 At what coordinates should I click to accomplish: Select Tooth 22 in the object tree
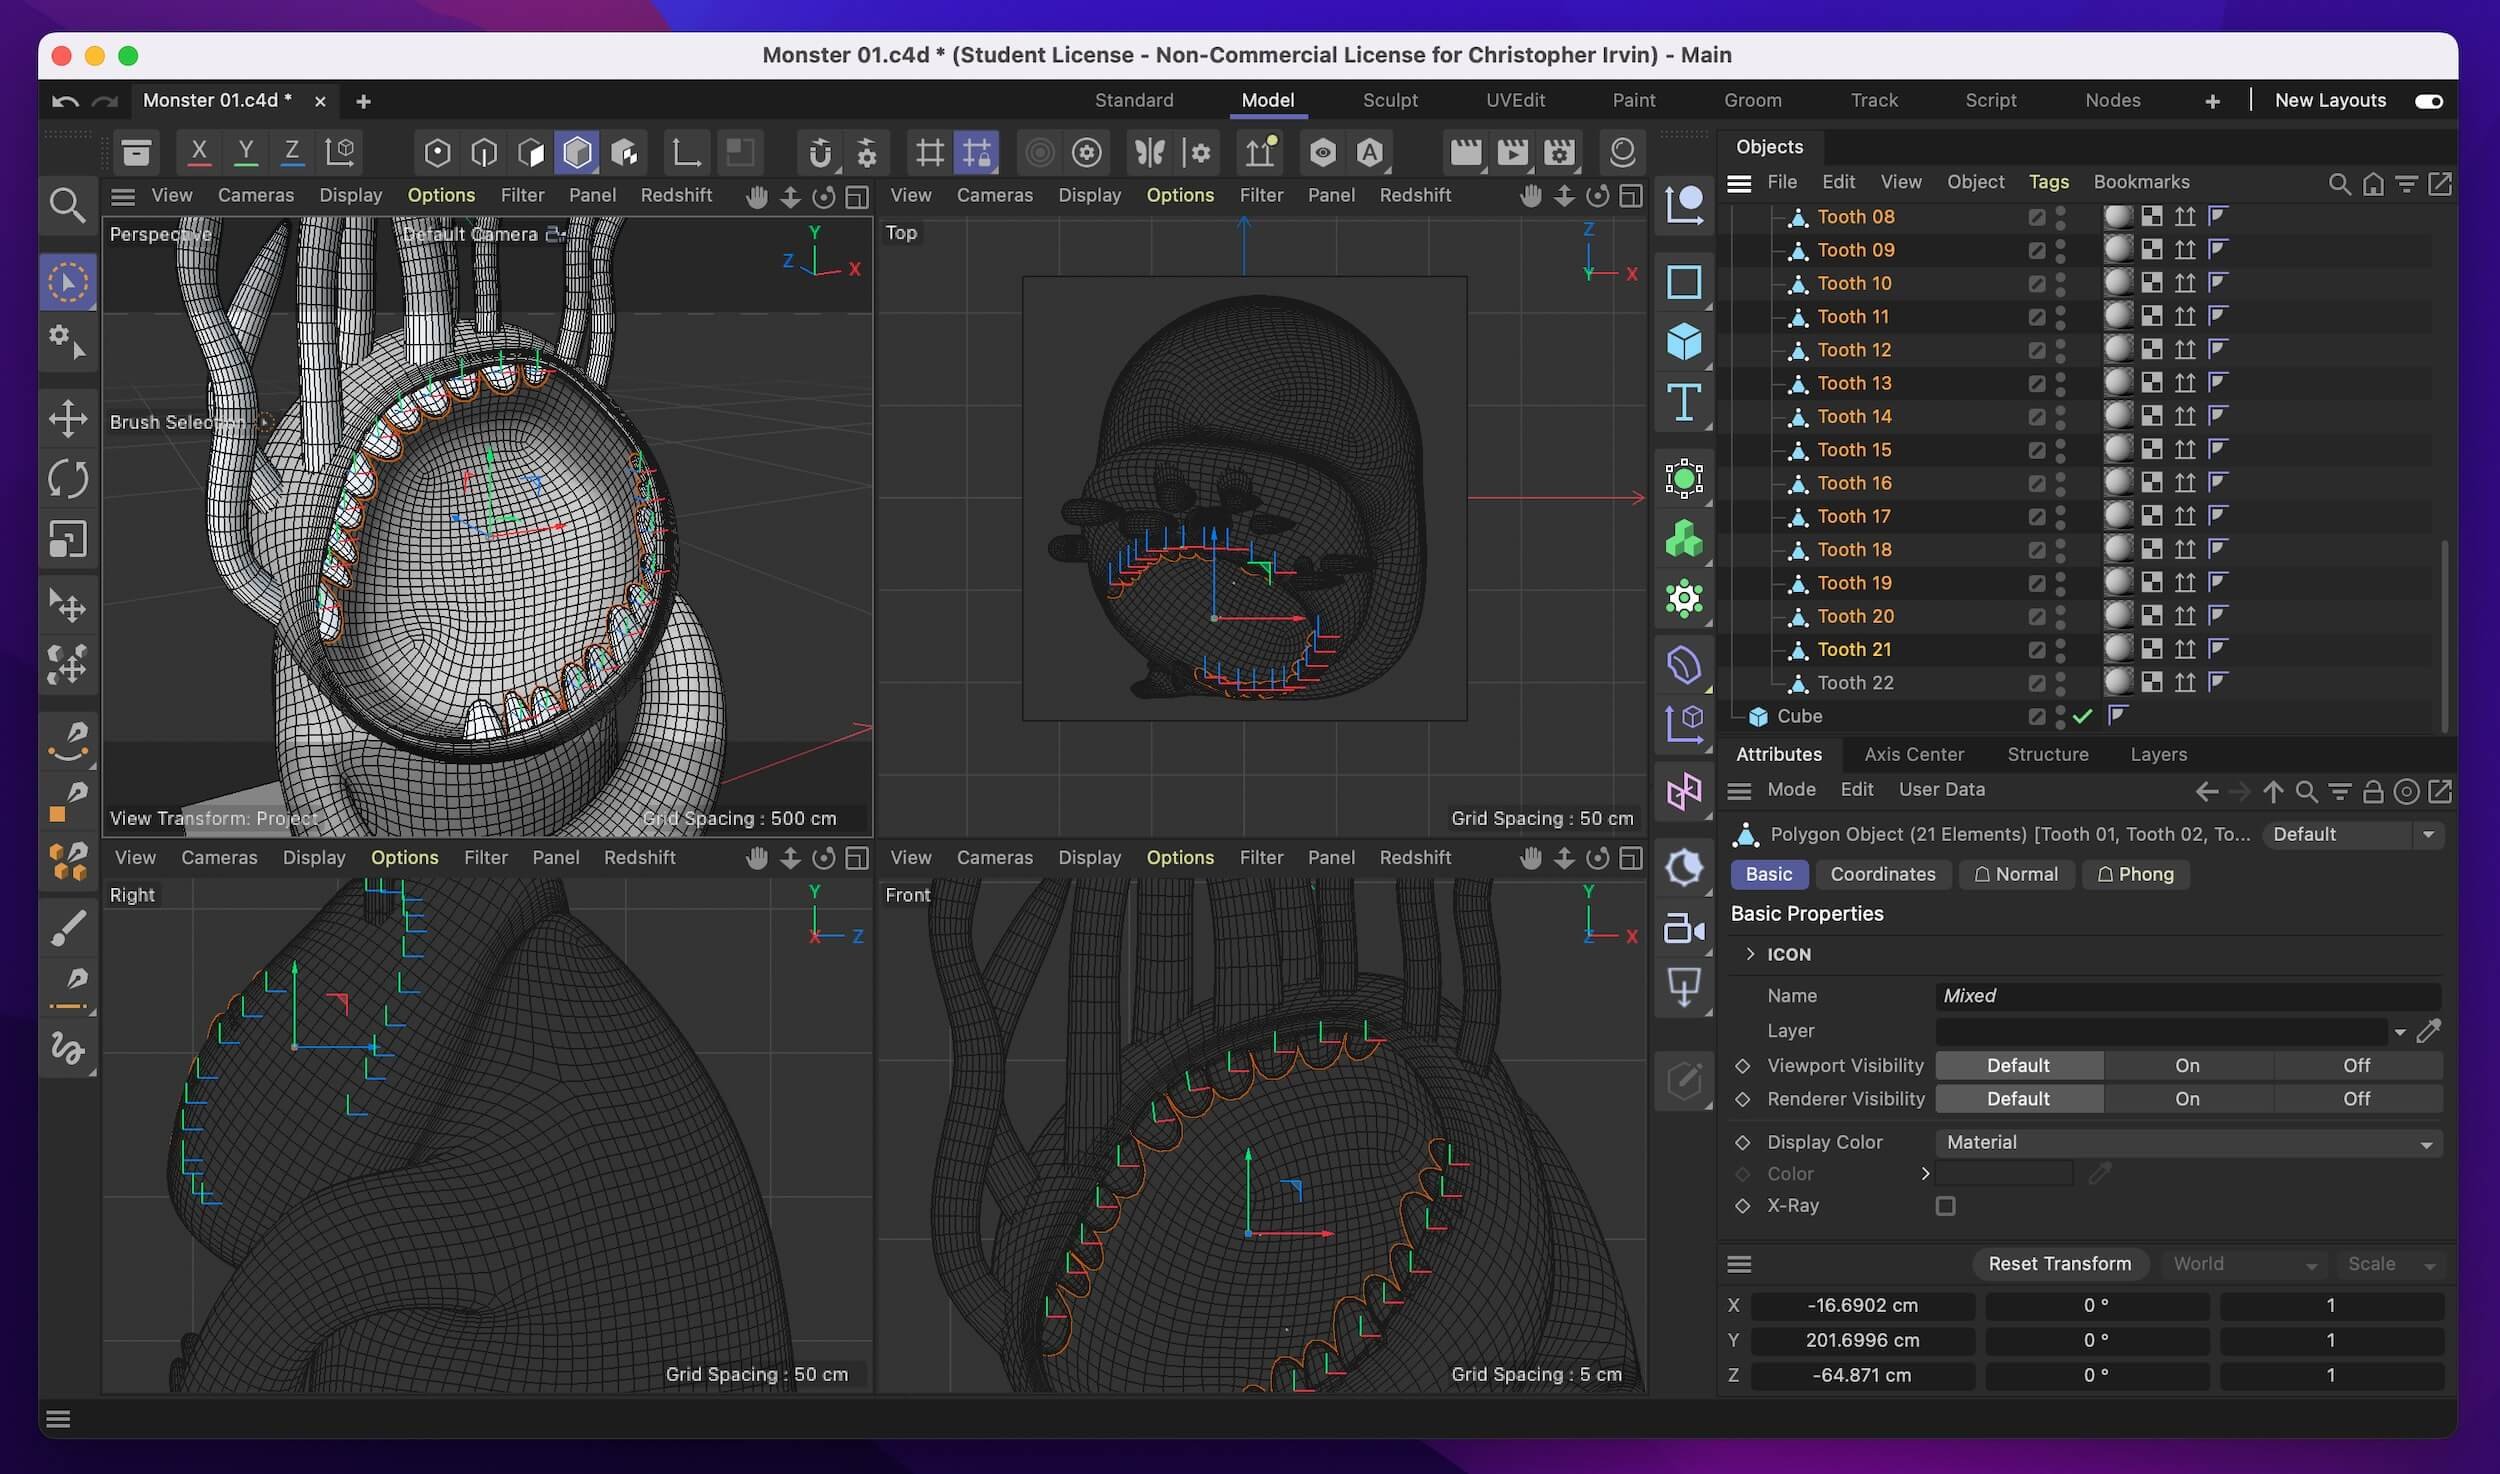click(x=1855, y=683)
